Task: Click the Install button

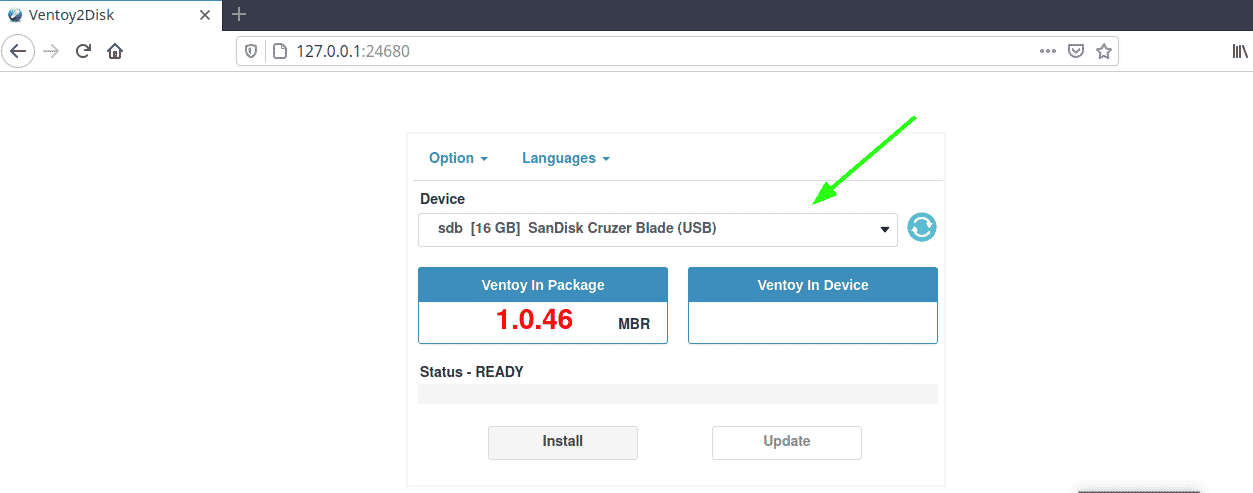Action: [x=563, y=442]
